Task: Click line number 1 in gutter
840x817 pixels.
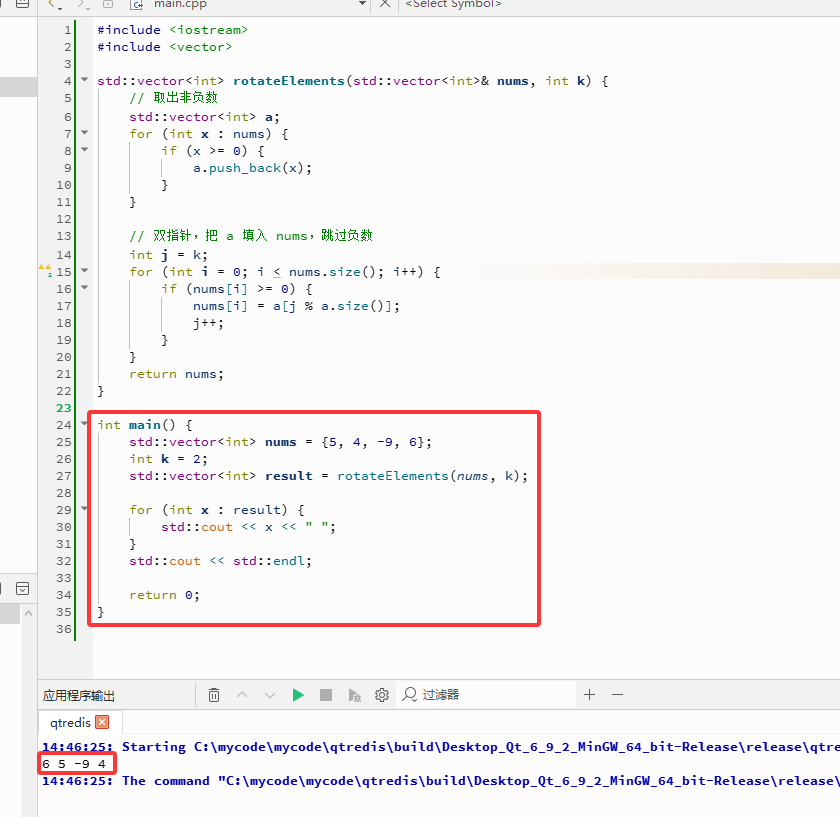Action: point(68,30)
